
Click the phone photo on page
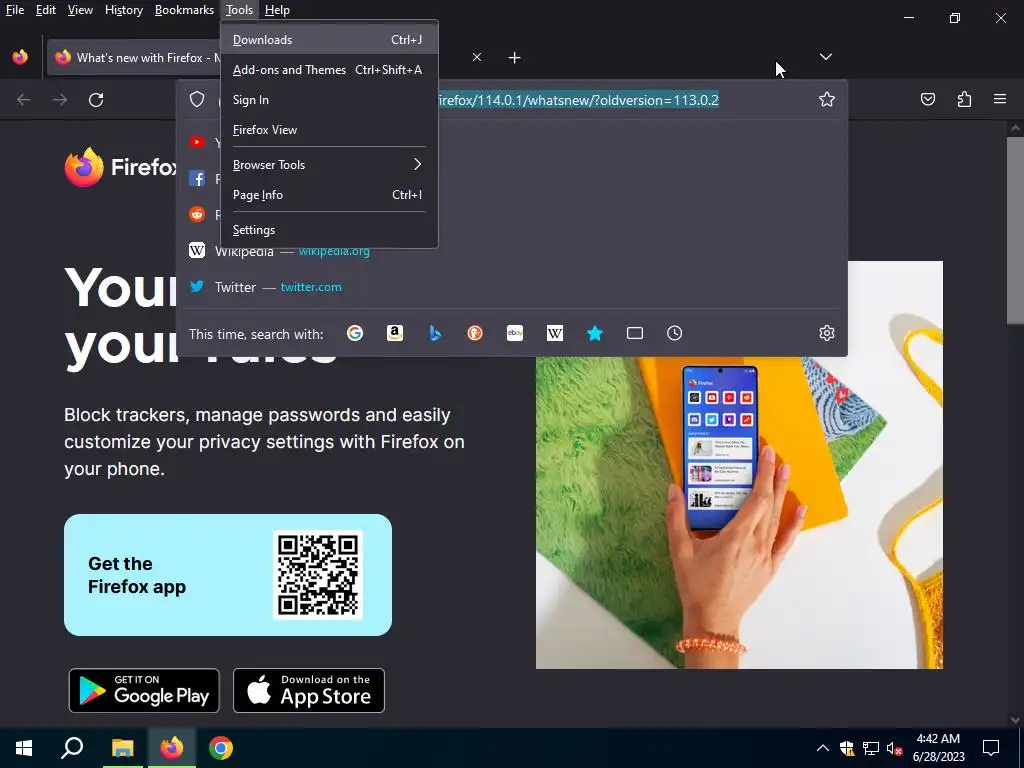(x=739, y=513)
